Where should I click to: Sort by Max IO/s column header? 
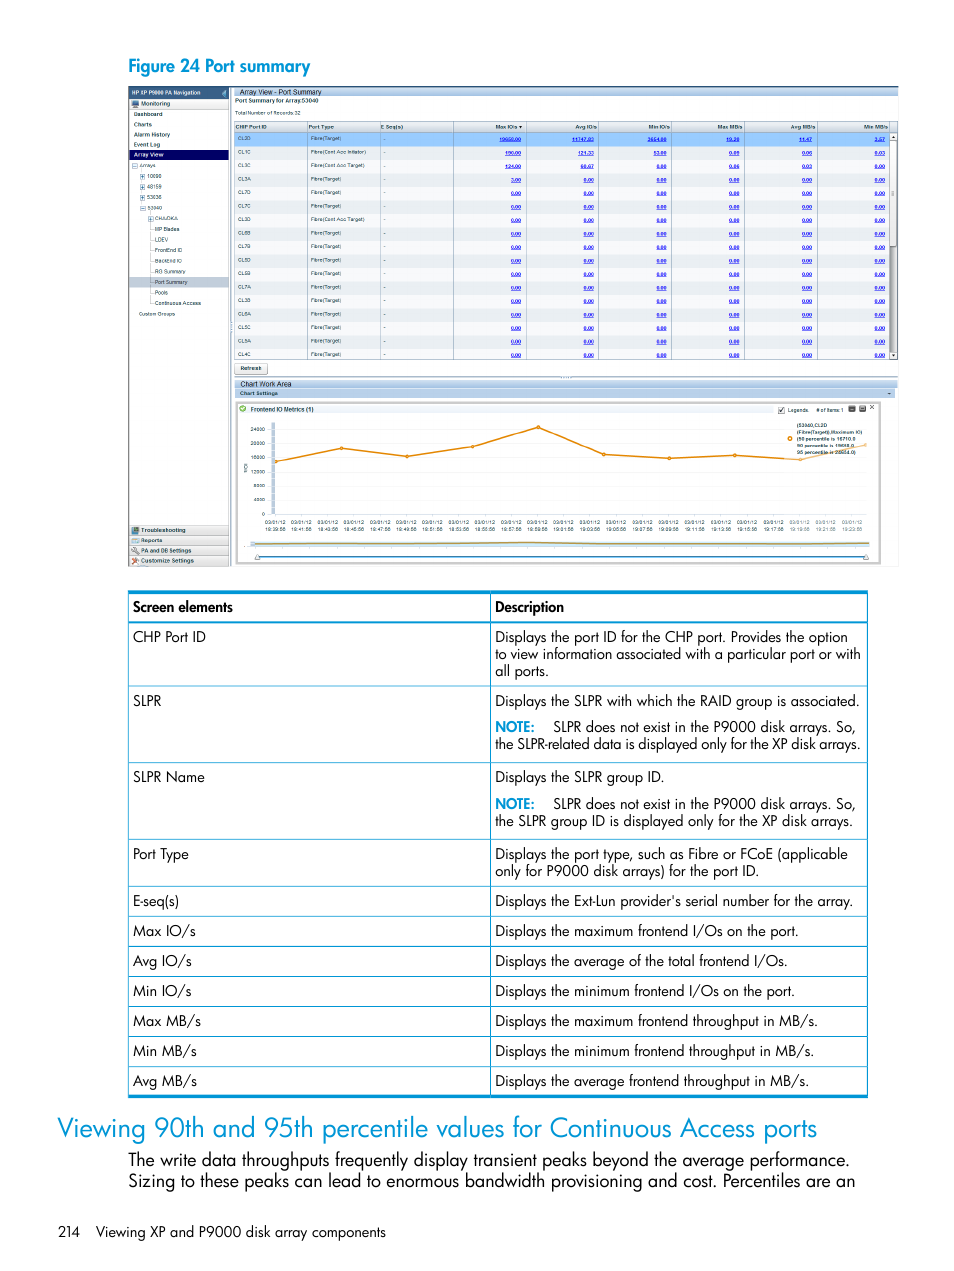(490, 127)
